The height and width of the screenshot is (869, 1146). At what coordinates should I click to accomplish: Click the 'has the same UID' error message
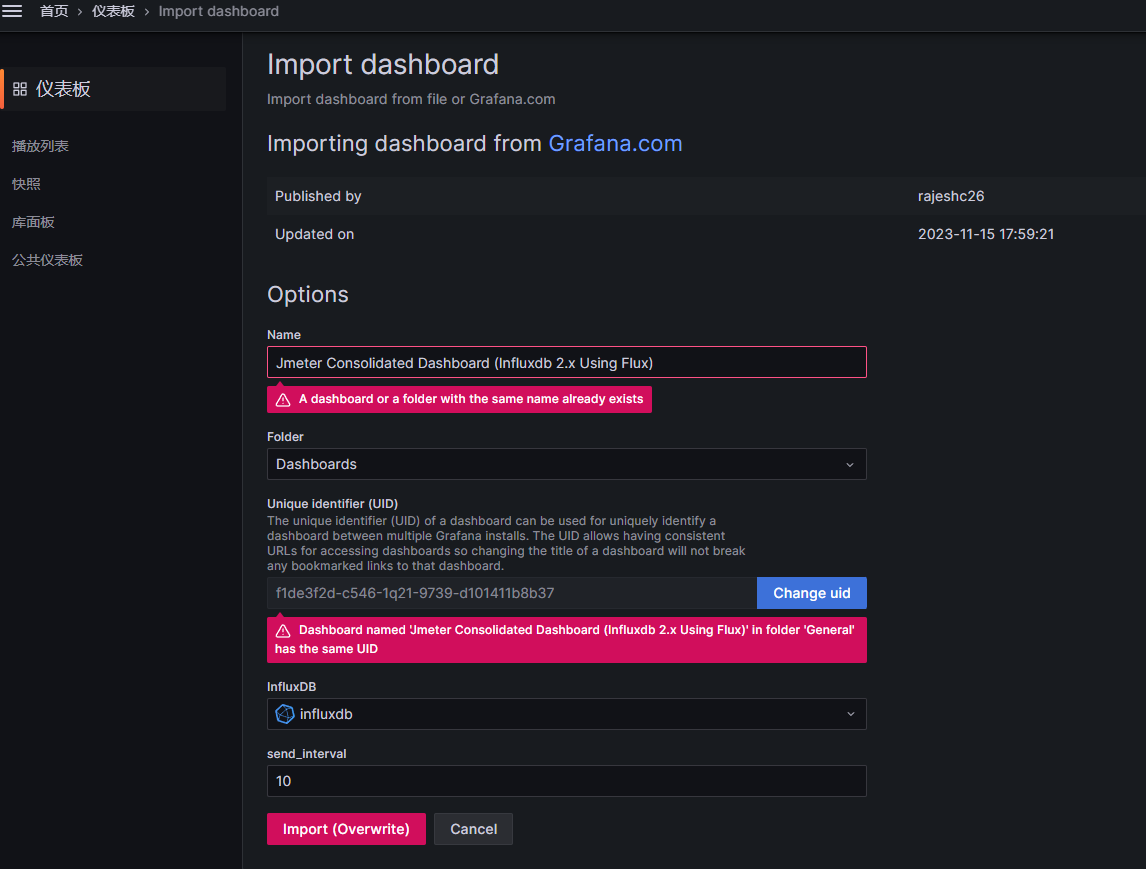pyautogui.click(x=566, y=640)
